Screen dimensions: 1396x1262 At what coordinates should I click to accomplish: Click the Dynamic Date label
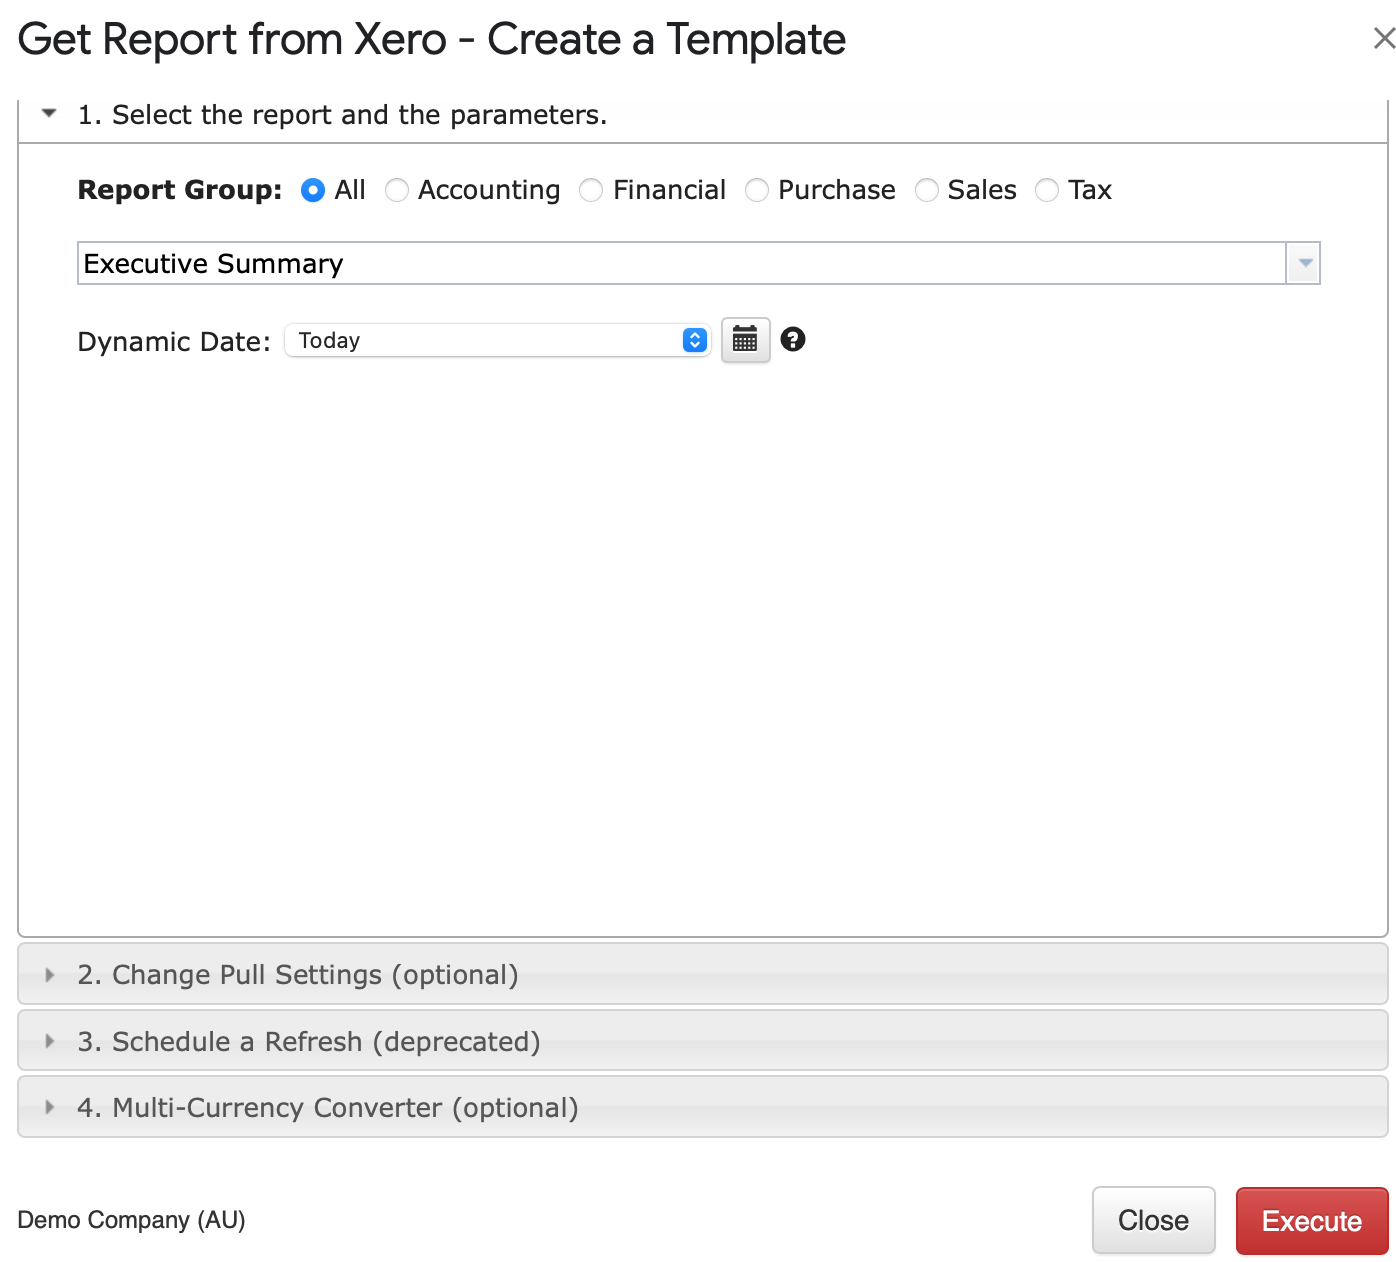[174, 342]
